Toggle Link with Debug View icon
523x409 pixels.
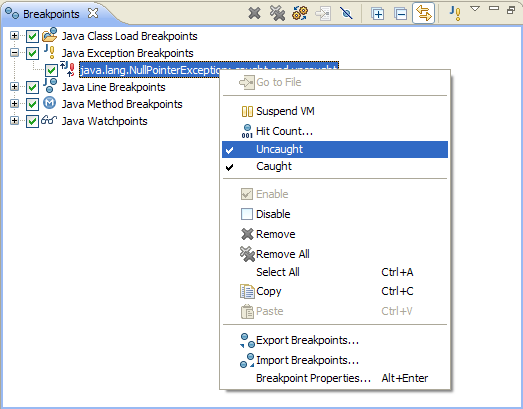tap(424, 13)
